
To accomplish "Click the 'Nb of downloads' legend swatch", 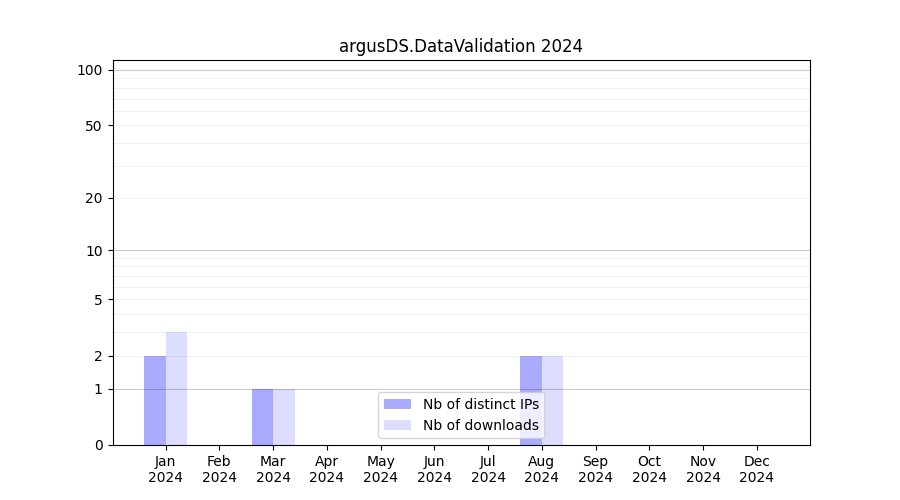I will tap(397, 425).
